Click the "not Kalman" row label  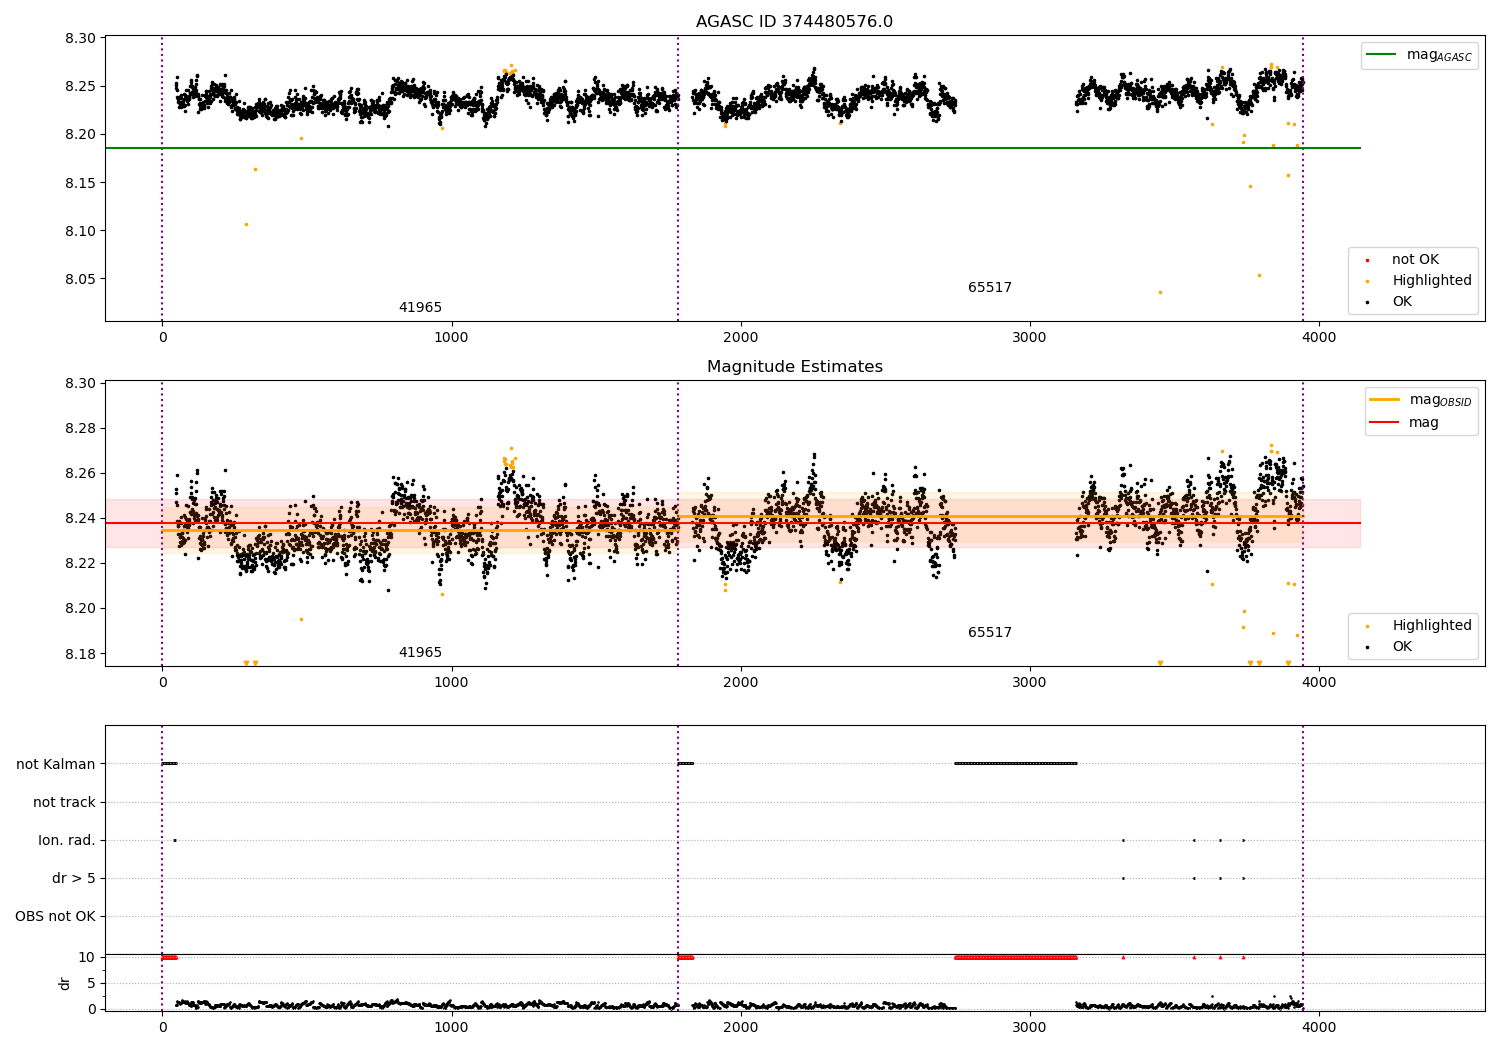[56, 764]
